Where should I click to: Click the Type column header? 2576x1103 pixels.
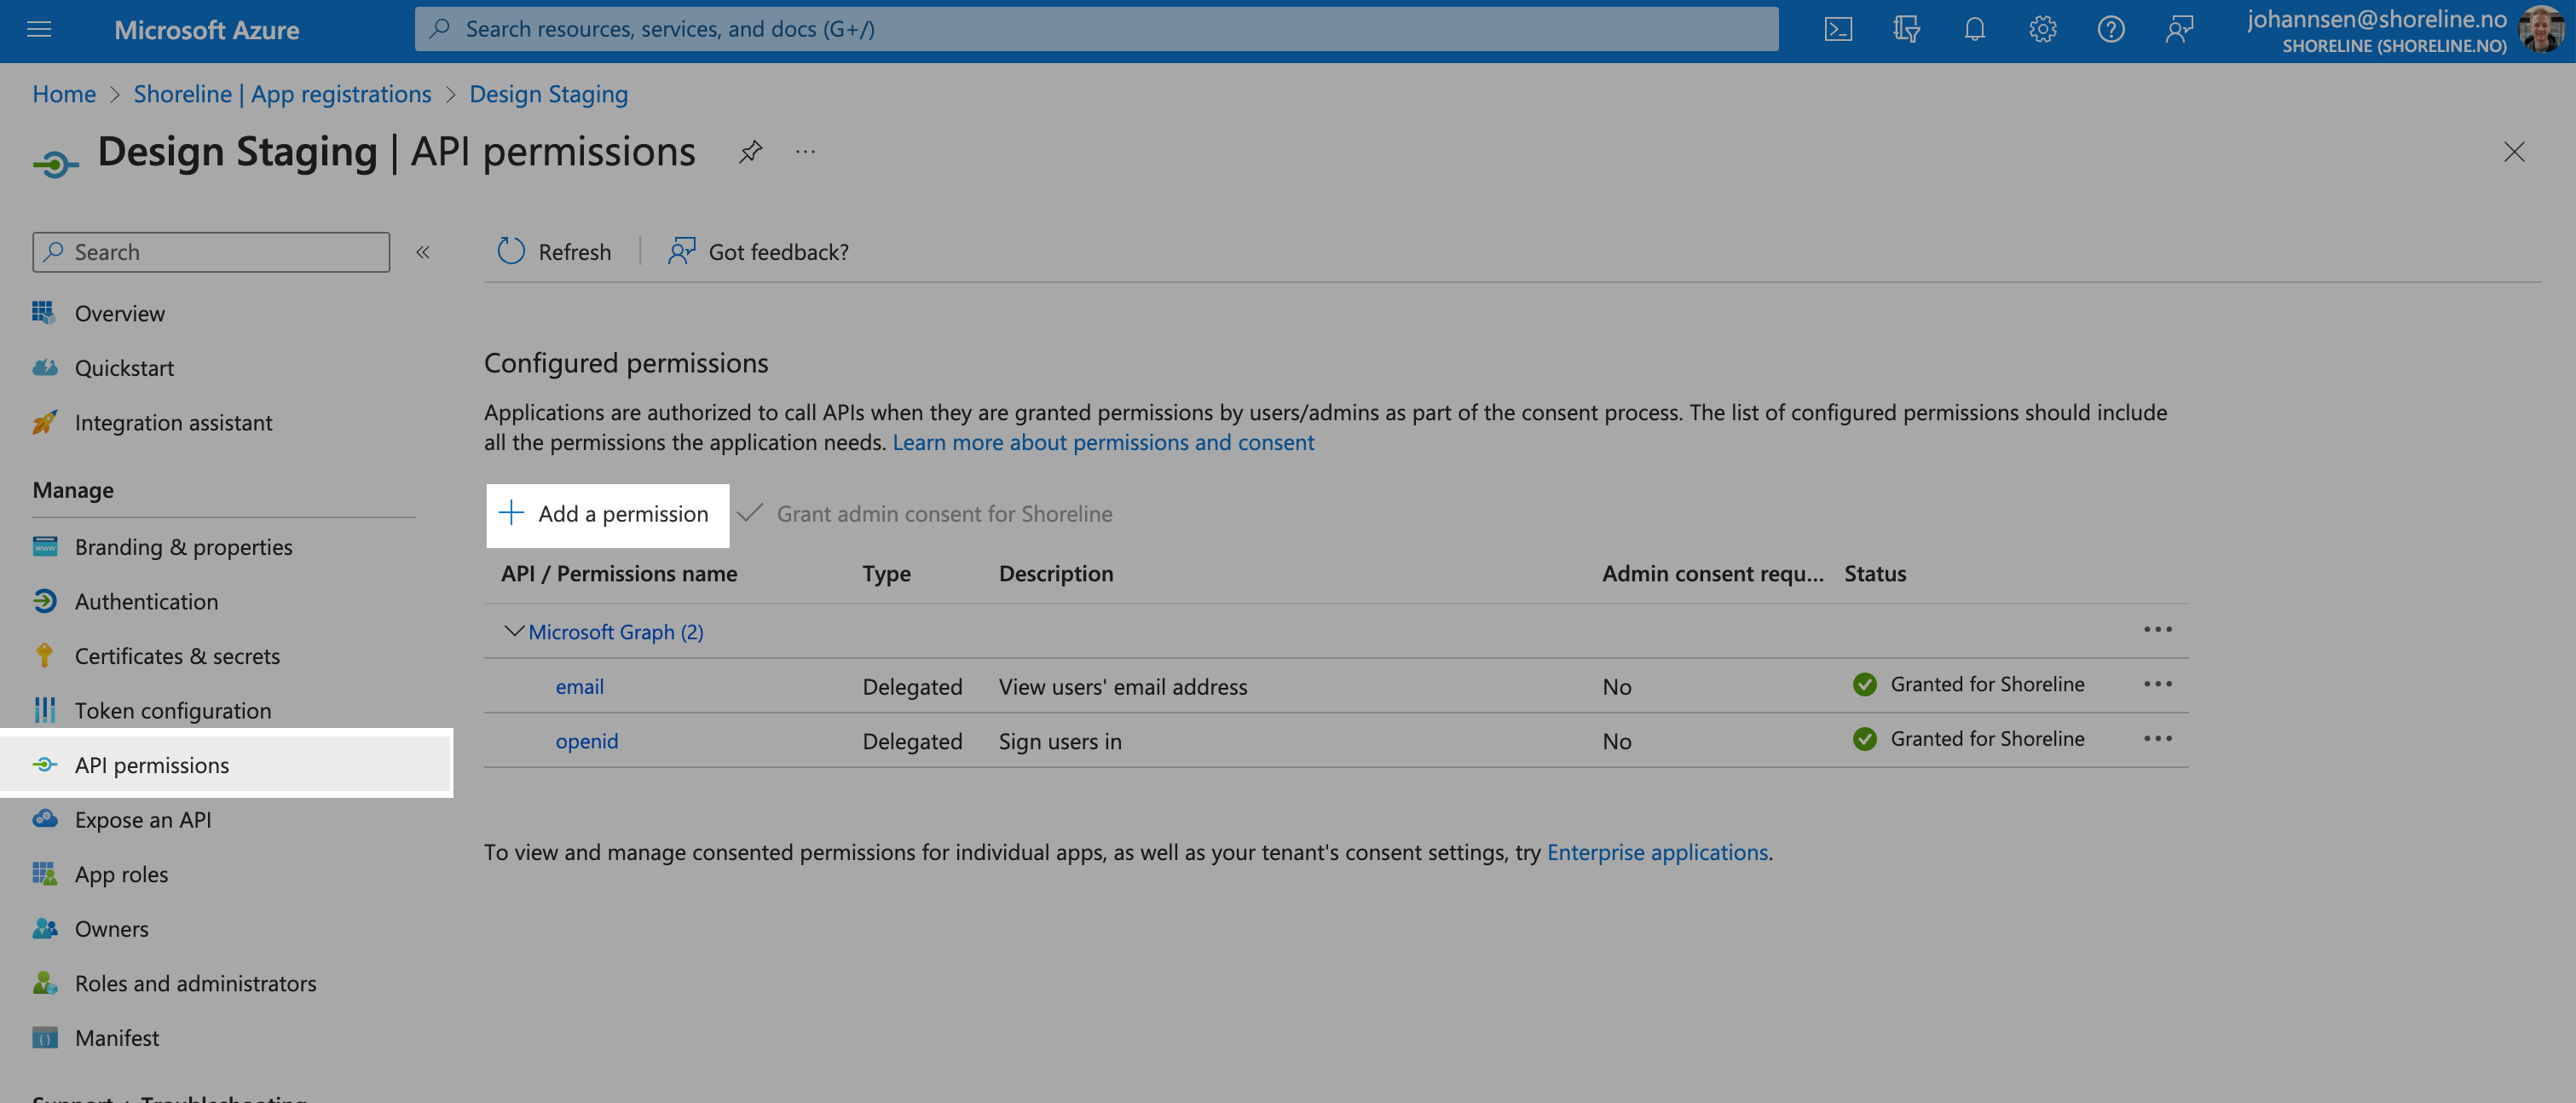[886, 574]
